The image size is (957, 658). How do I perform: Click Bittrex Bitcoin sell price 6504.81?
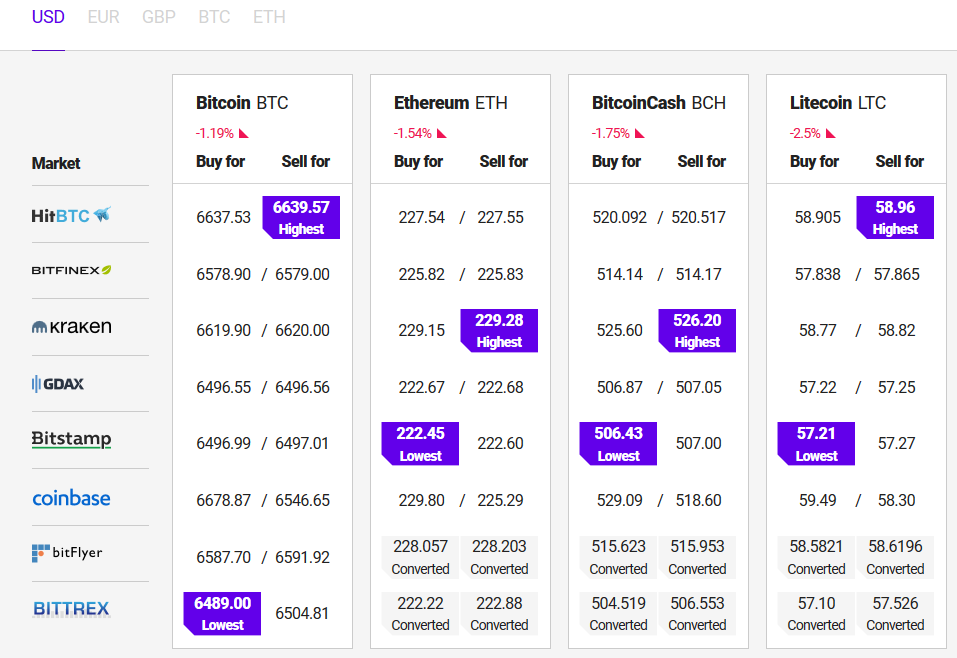pyautogui.click(x=302, y=613)
